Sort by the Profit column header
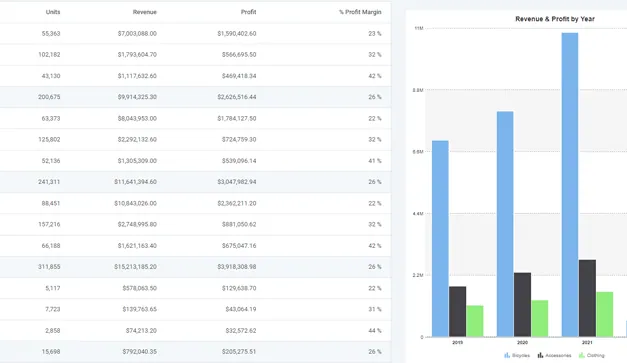 (248, 12)
